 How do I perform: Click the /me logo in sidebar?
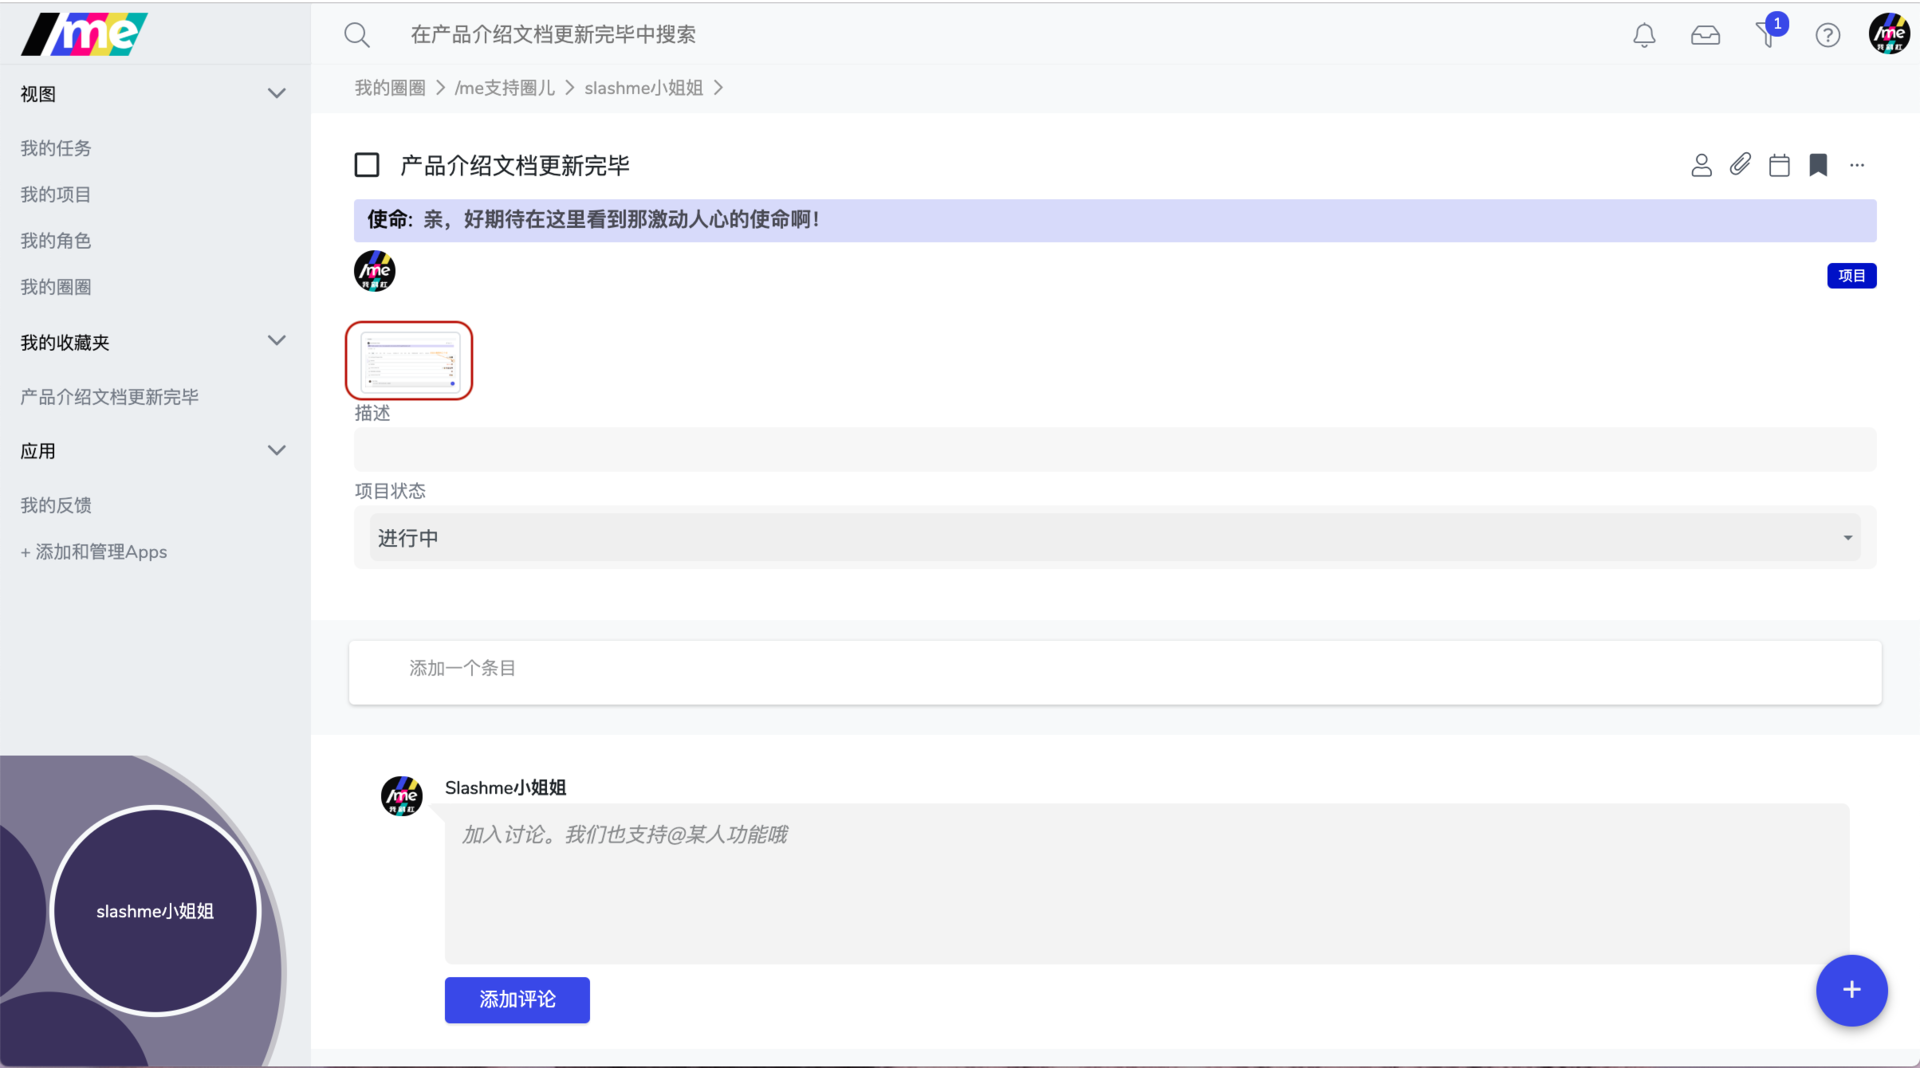click(85, 34)
